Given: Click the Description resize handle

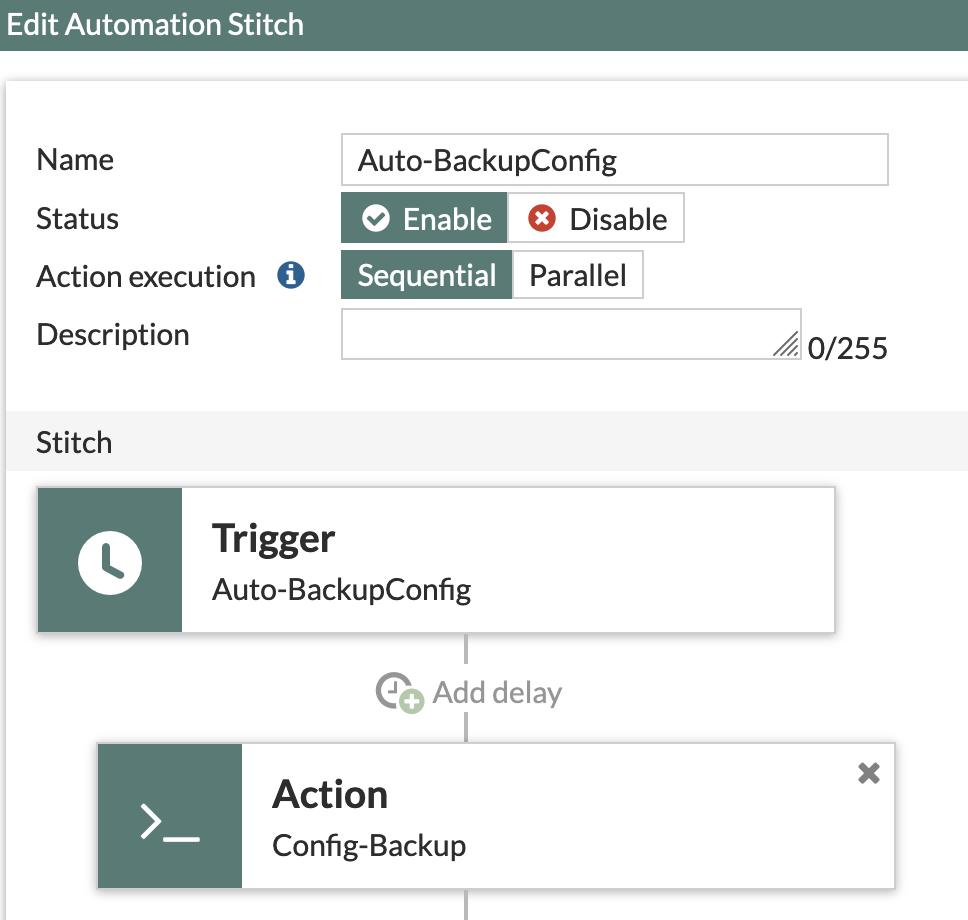Looking at the screenshot, I should 786,345.
